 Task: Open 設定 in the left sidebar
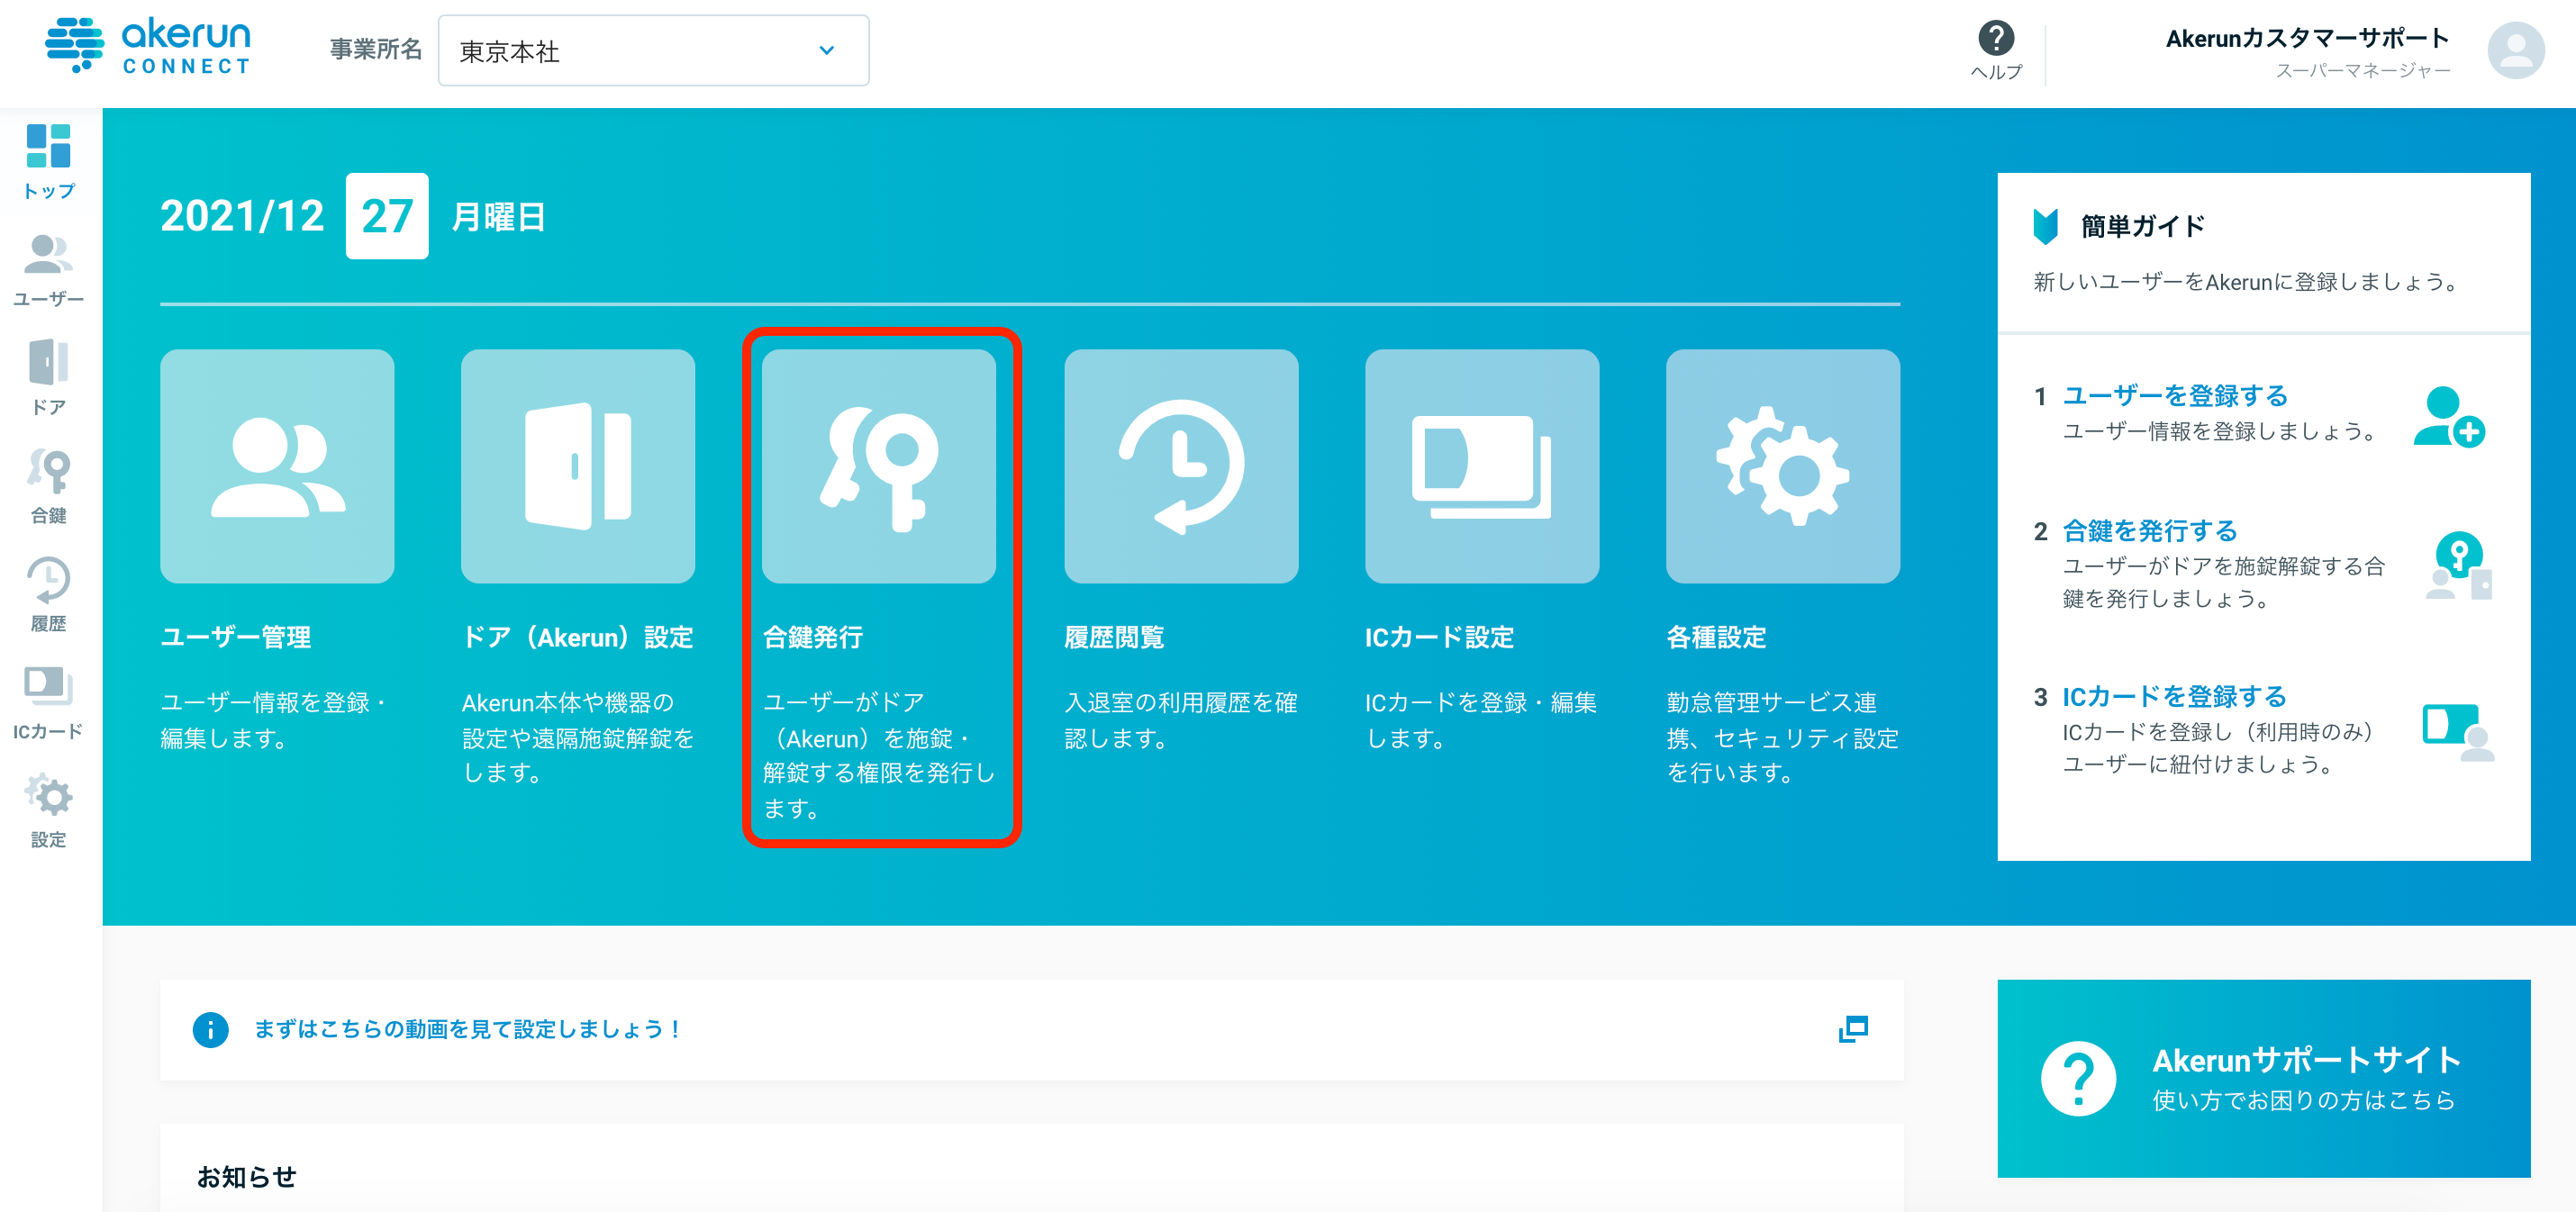tap(49, 810)
